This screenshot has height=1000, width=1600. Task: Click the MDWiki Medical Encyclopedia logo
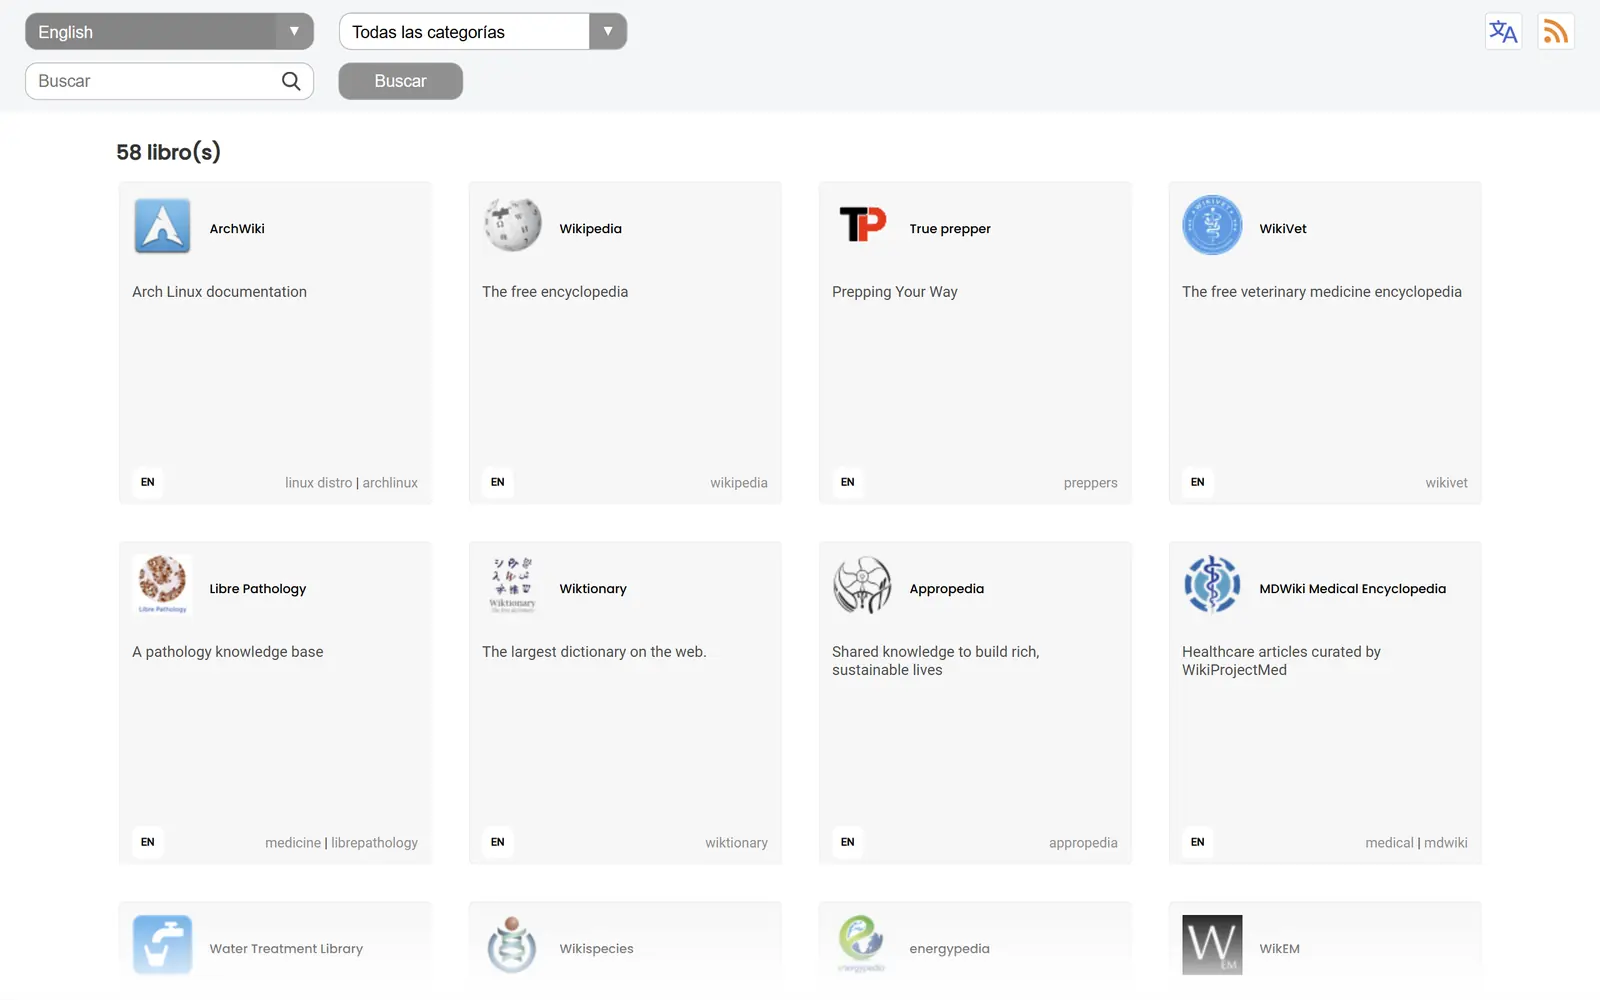click(x=1212, y=585)
